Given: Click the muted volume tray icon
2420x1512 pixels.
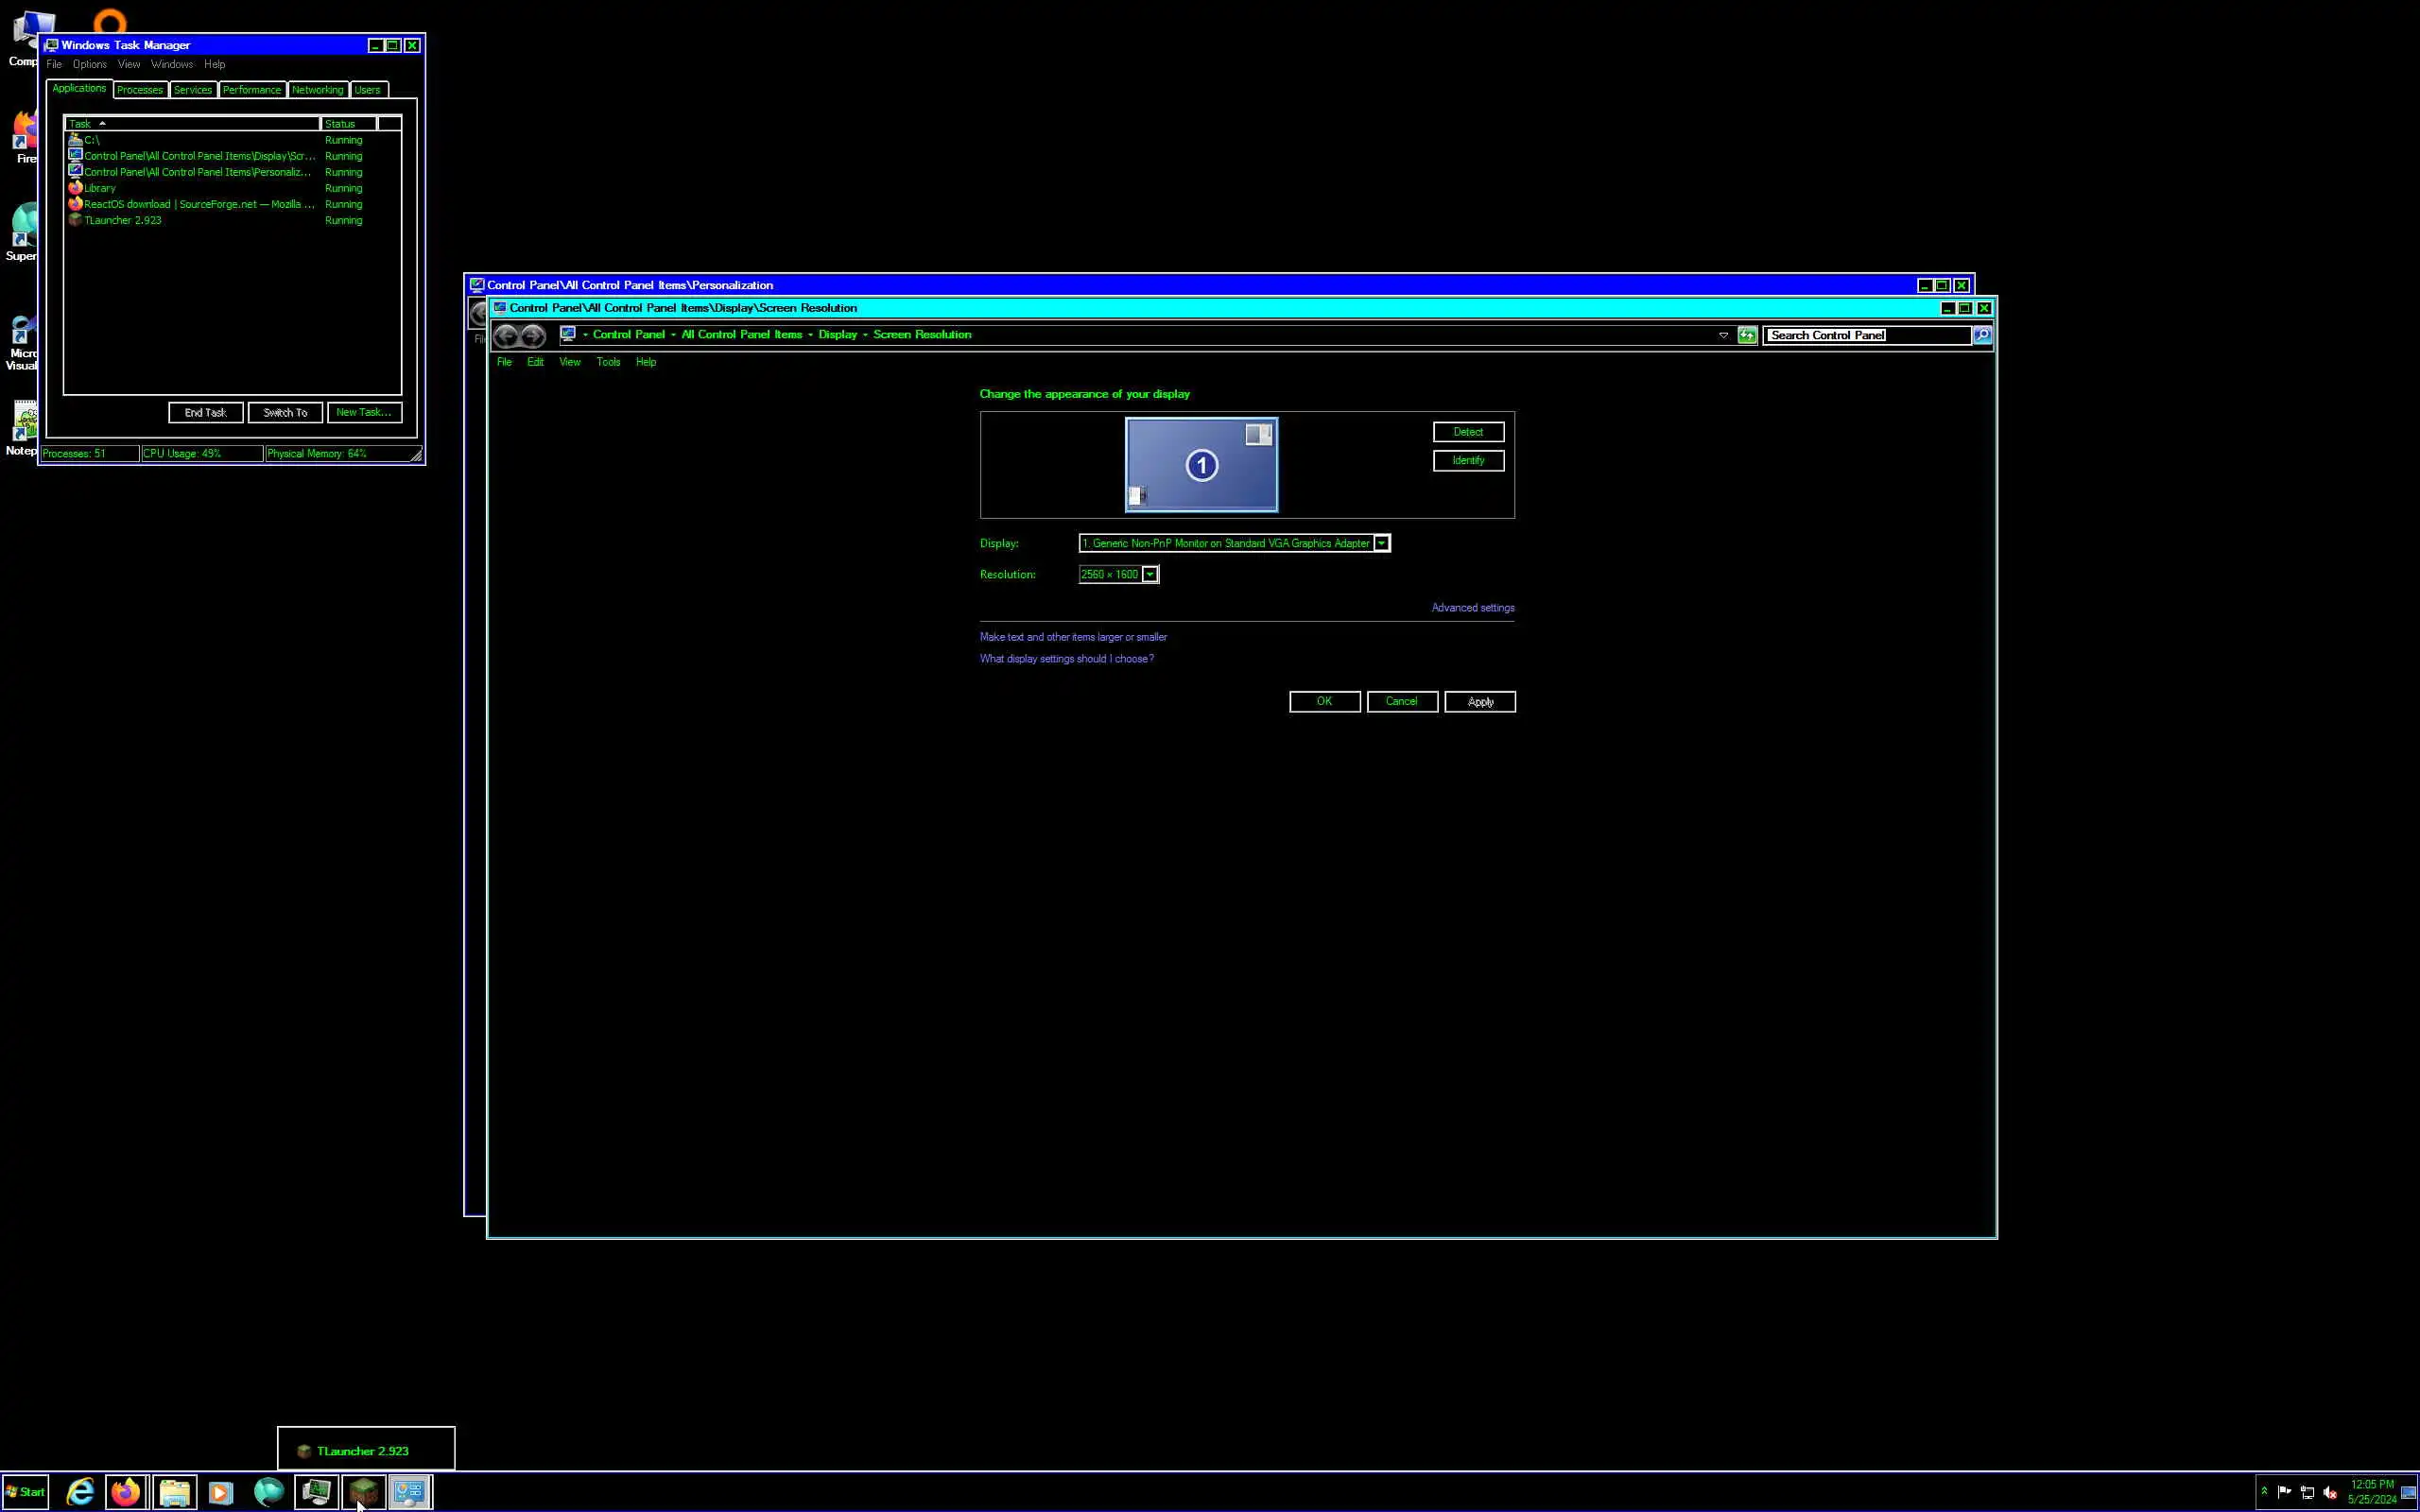Looking at the screenshot, I should (2329, 1492).
